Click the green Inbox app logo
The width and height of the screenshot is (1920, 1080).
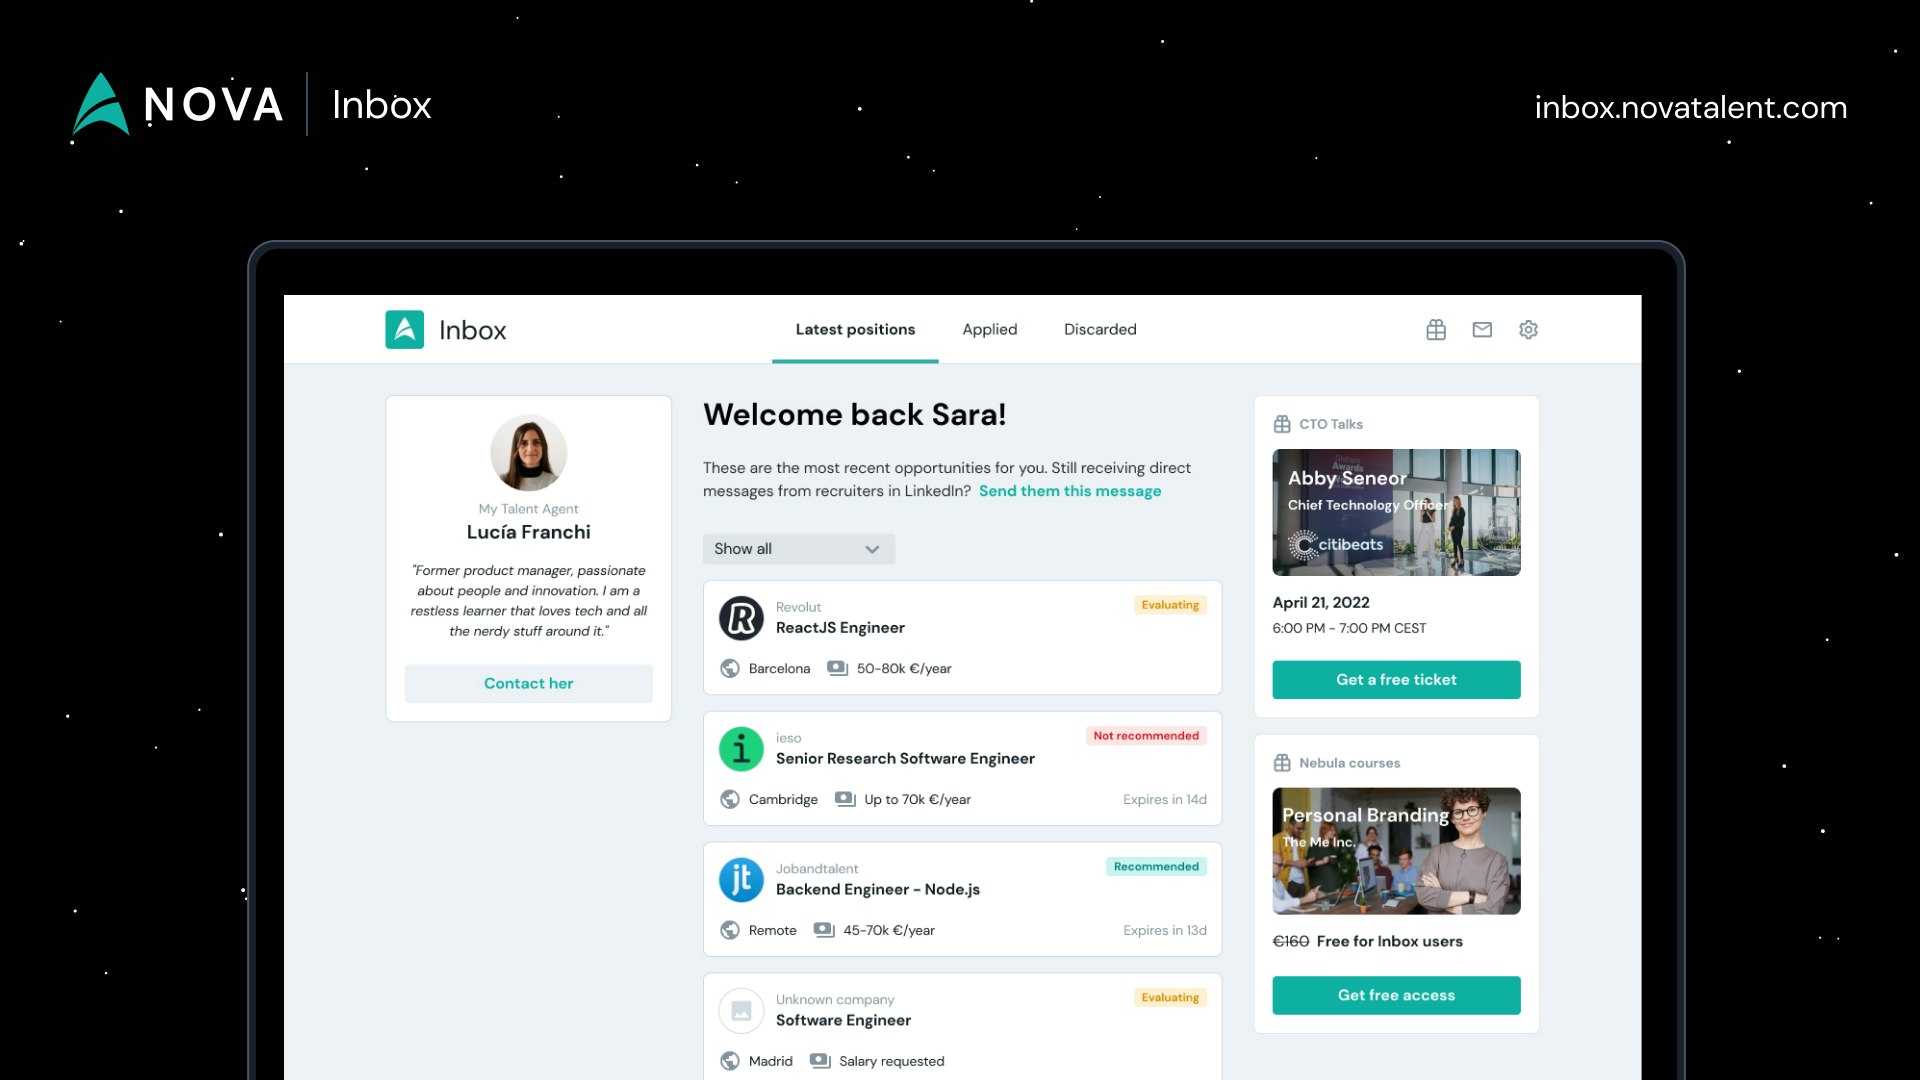point(405,330)
